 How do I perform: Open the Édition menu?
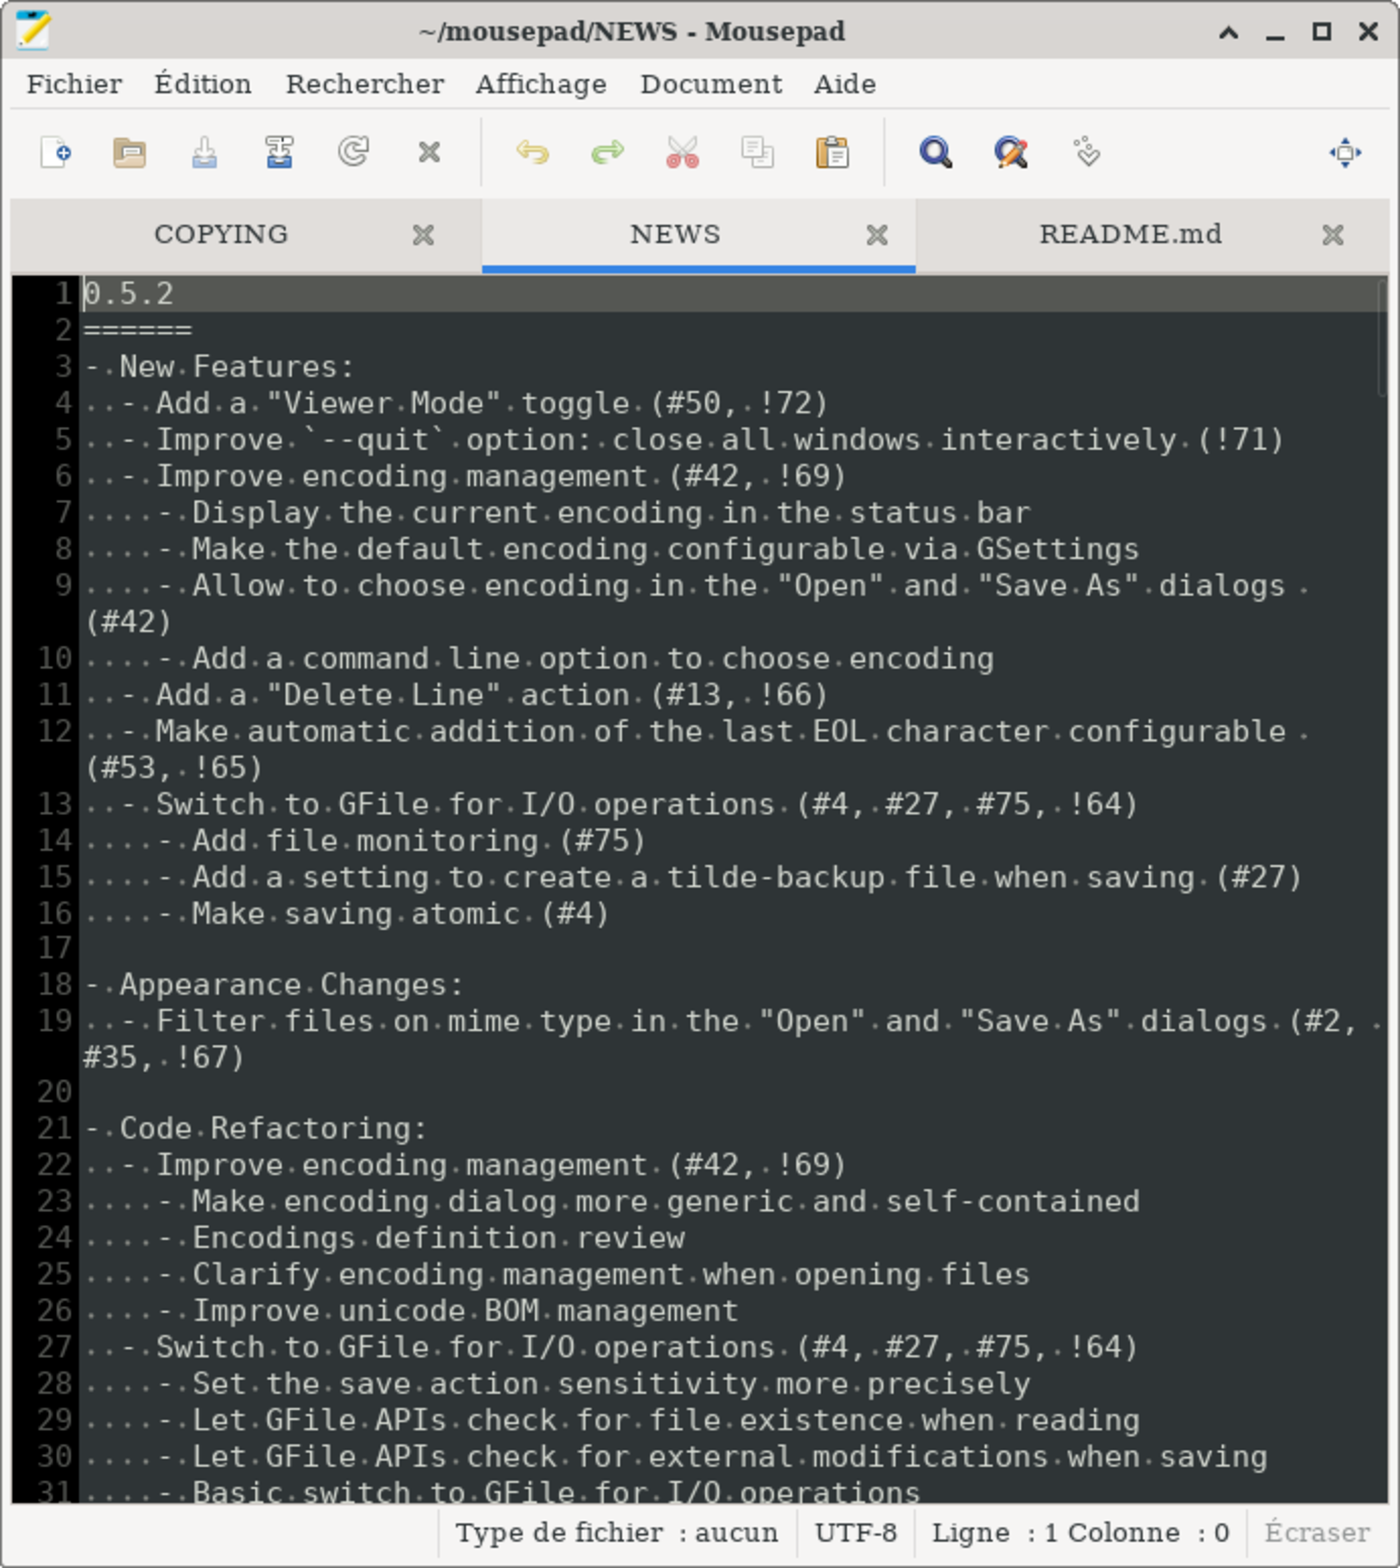coord(203,84)
